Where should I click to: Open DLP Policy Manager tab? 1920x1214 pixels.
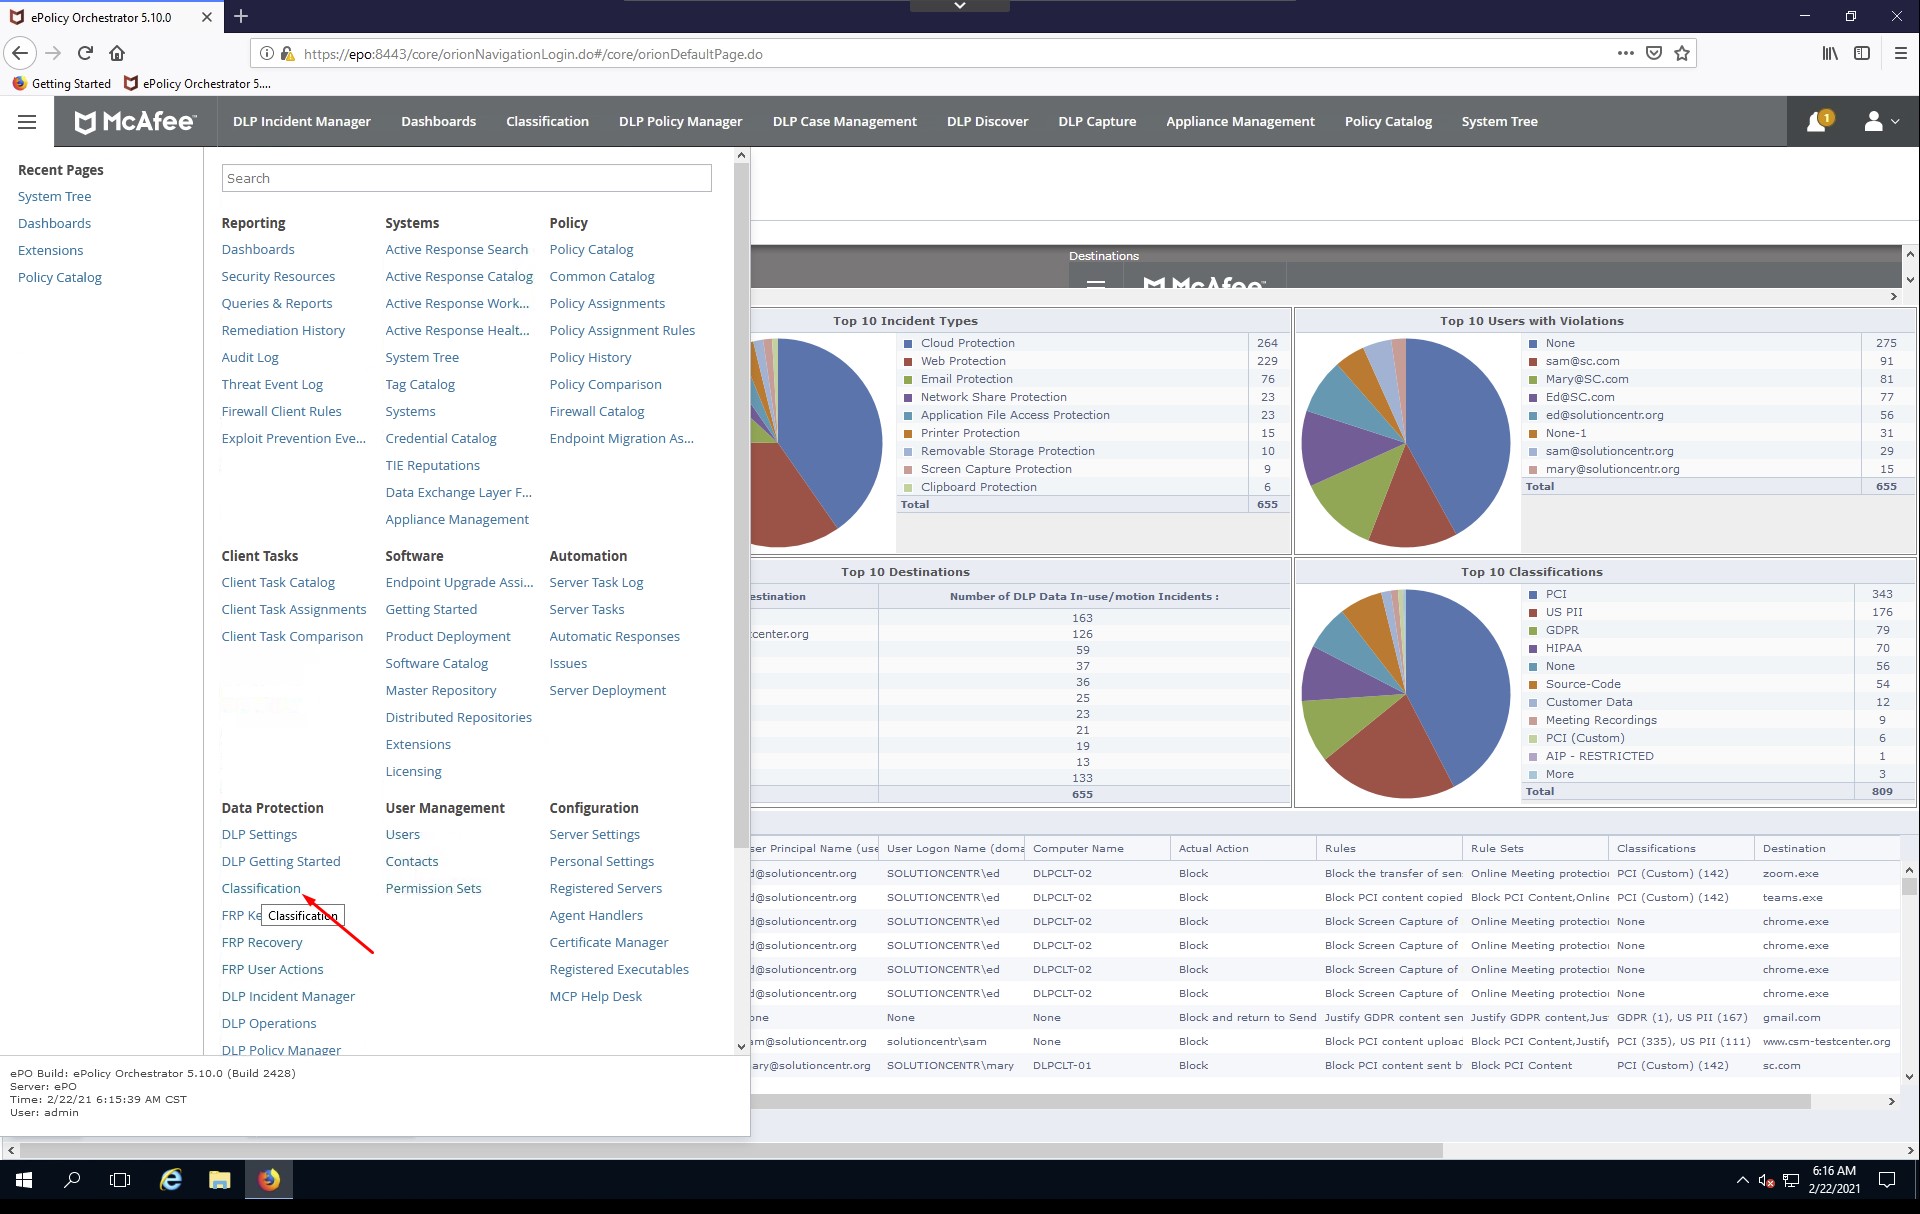pyautogui.click(x=680, y=121)
